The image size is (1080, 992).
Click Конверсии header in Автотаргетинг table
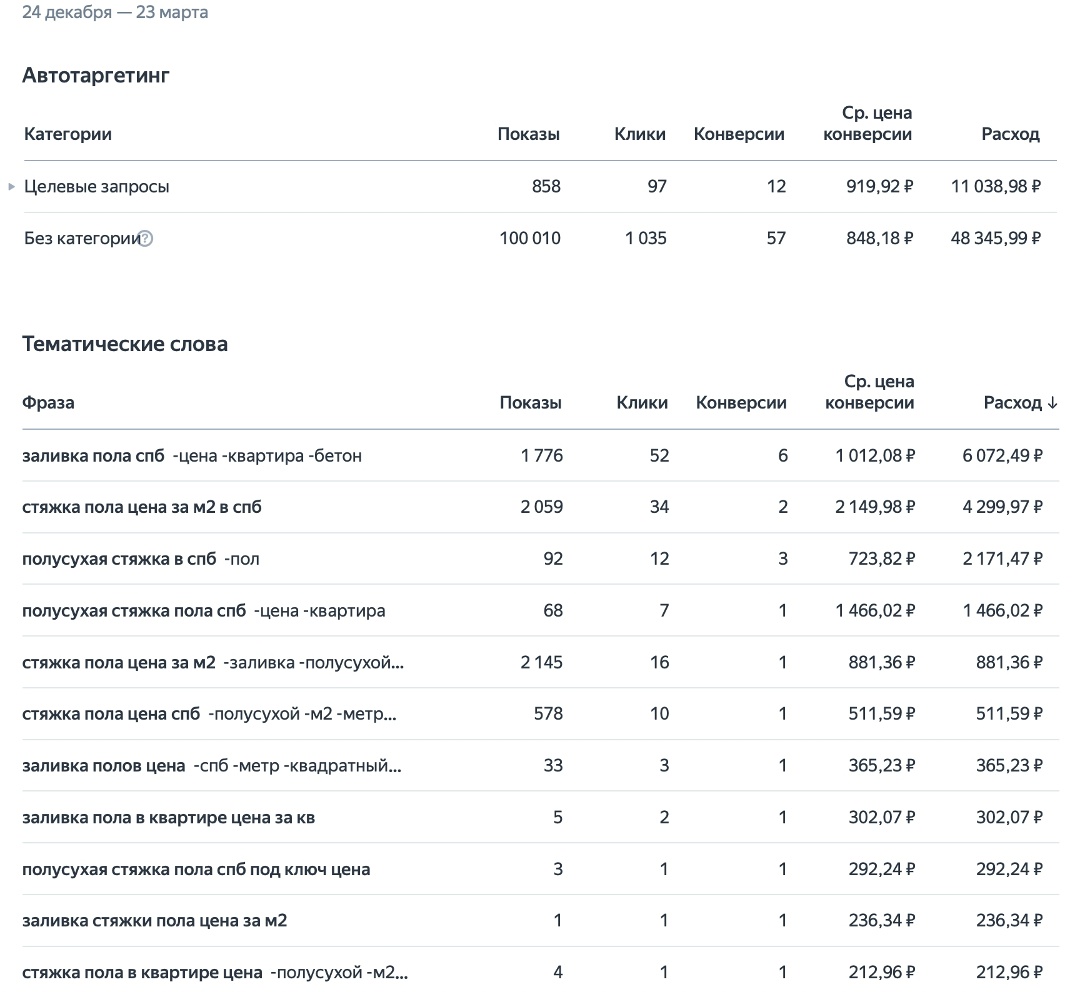pos(739,134)
